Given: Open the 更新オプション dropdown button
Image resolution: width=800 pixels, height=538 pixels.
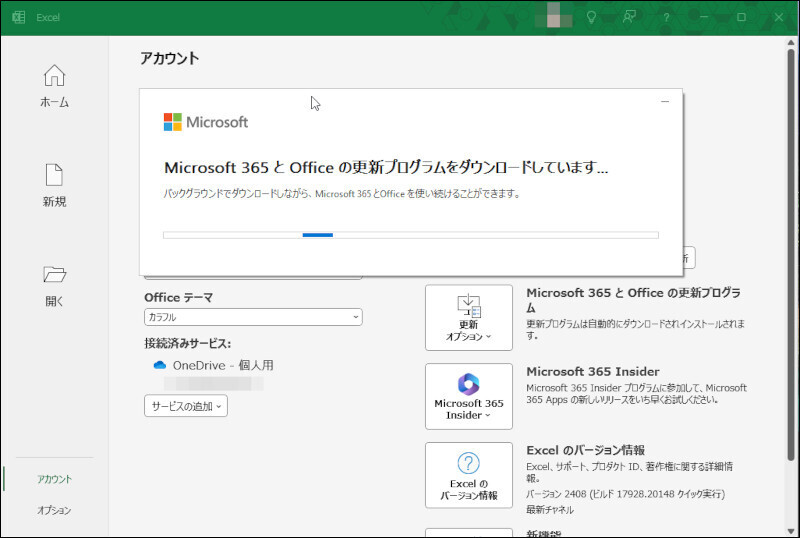Looking at the screenshot, I should tap(468, 317).
